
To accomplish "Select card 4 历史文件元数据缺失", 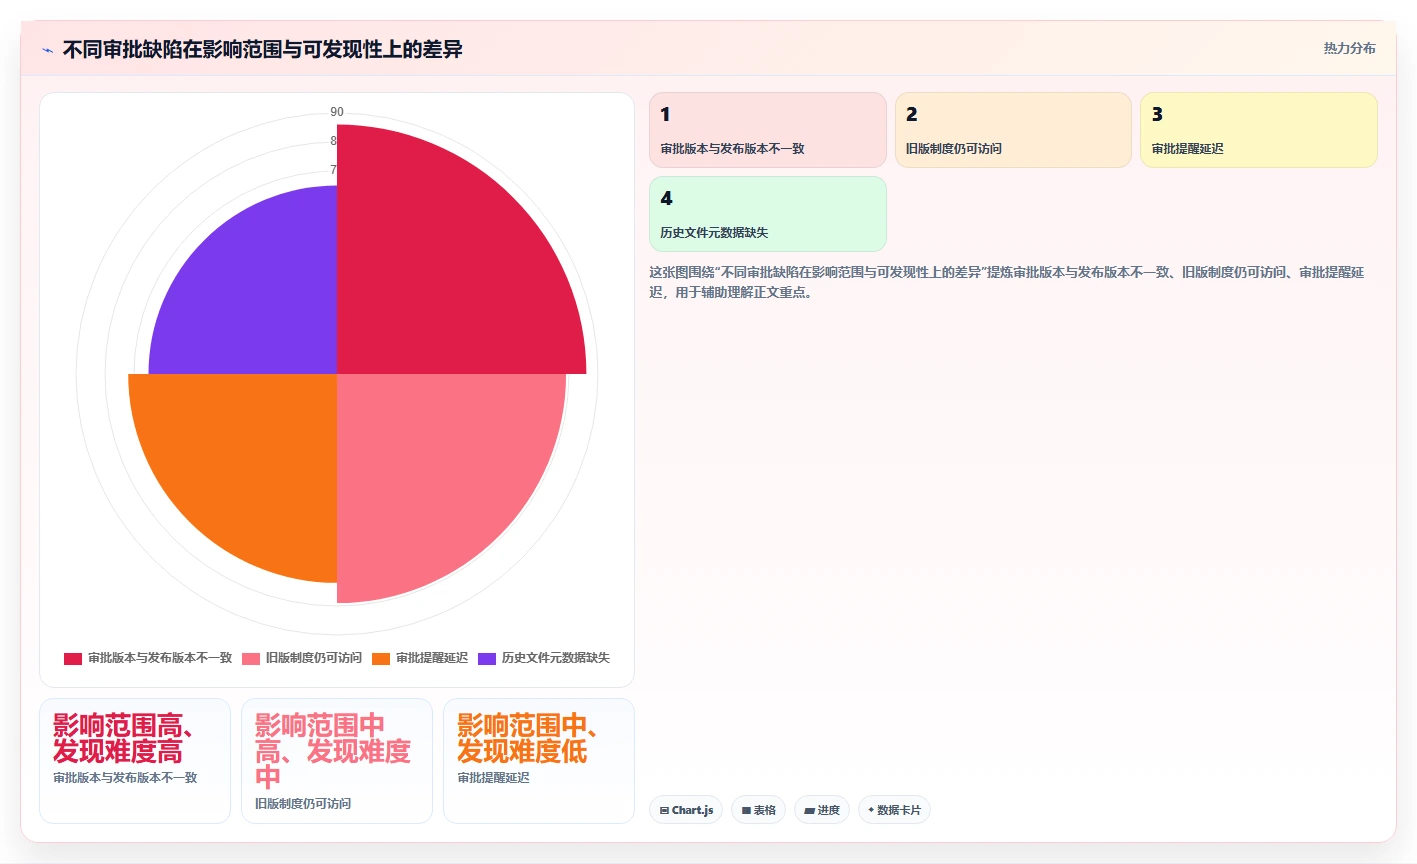I will pos(768,214).
